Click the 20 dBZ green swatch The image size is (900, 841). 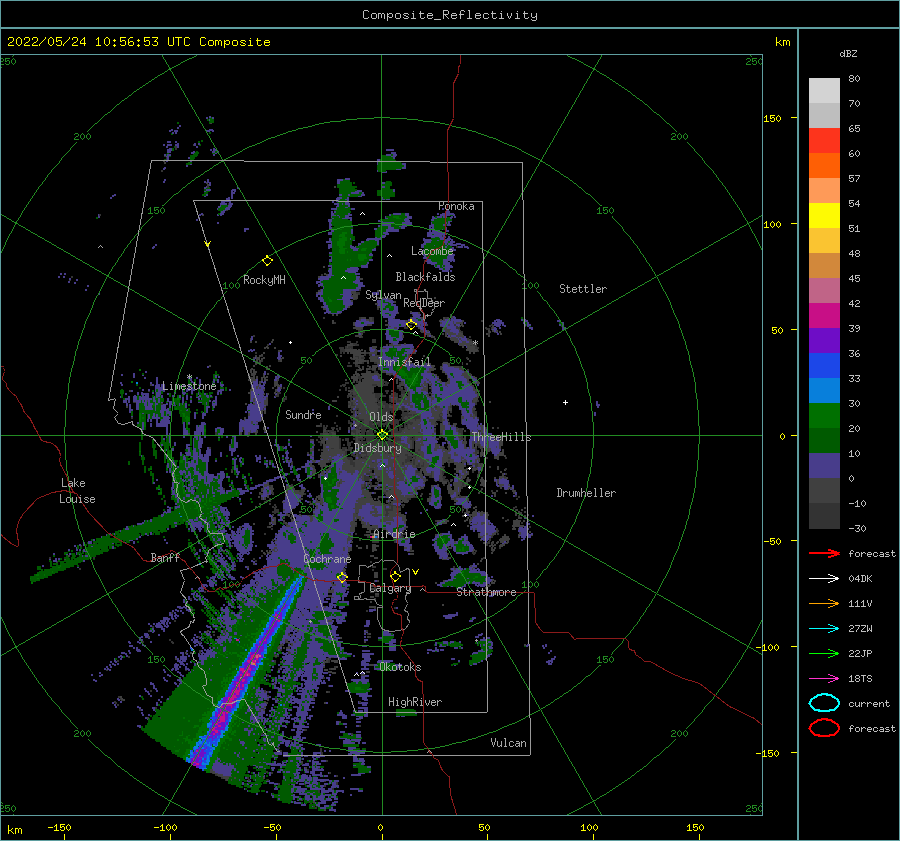point(824,416)
